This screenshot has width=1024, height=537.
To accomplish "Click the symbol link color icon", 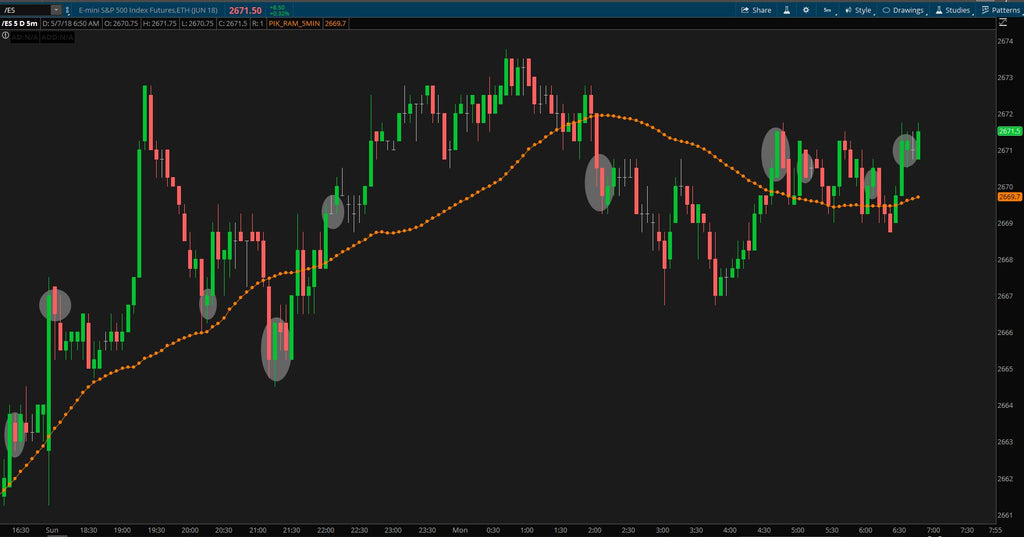I will [x=67, y=10].
